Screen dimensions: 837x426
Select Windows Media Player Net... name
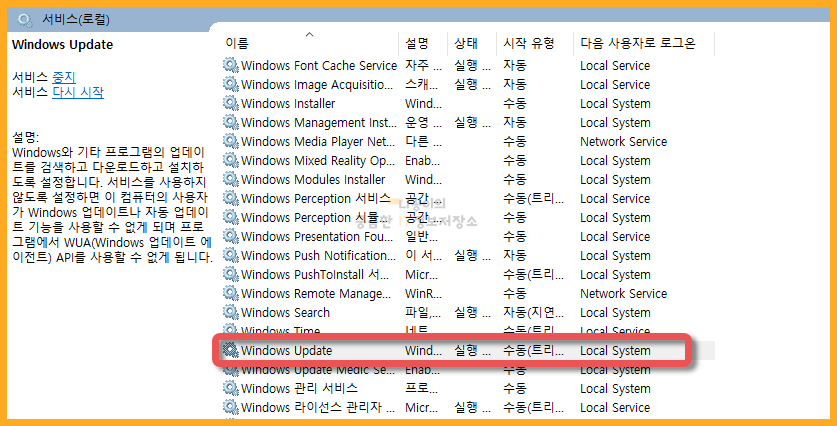[318, 141]
